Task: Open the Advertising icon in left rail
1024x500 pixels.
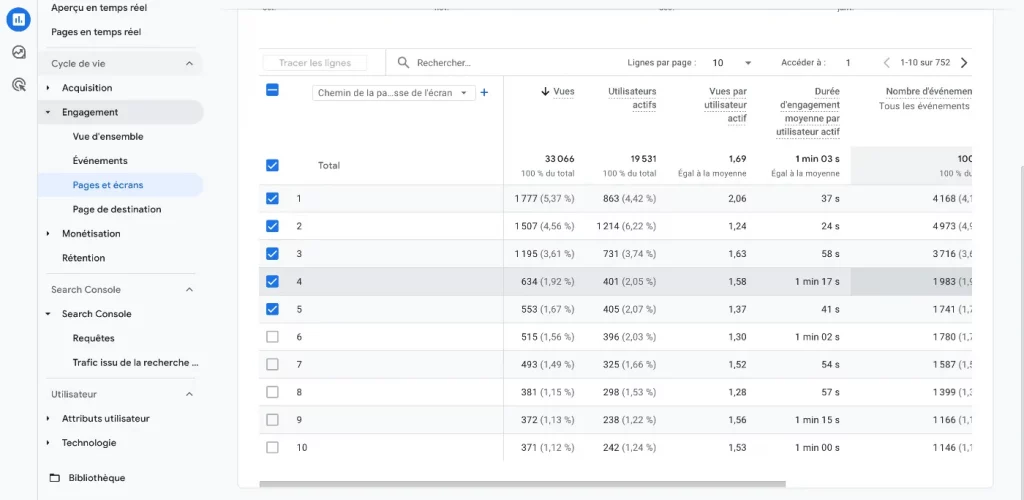Action: coord(18,84)
